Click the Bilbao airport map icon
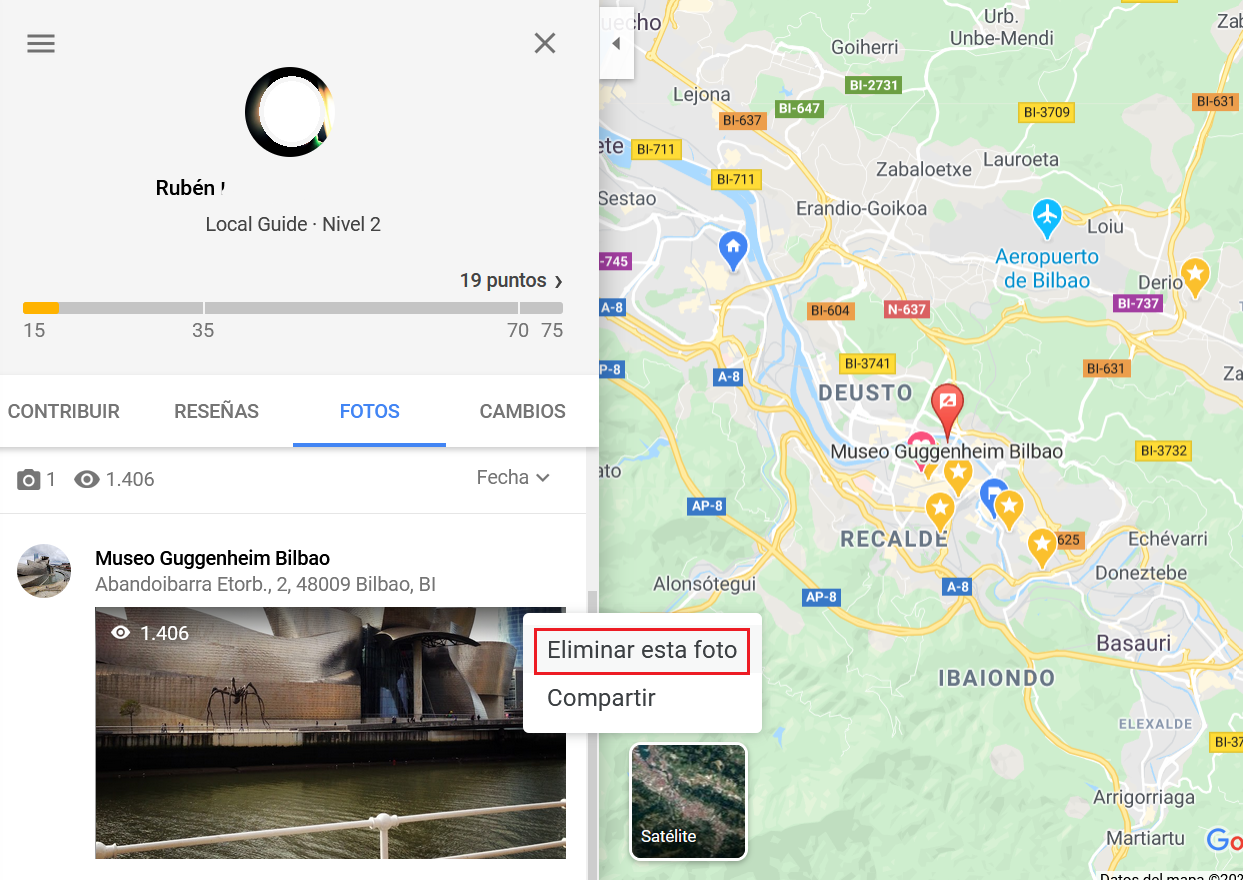This screenshot has height=880, width=1243. pyautogui.click(x=1047, y=219)
